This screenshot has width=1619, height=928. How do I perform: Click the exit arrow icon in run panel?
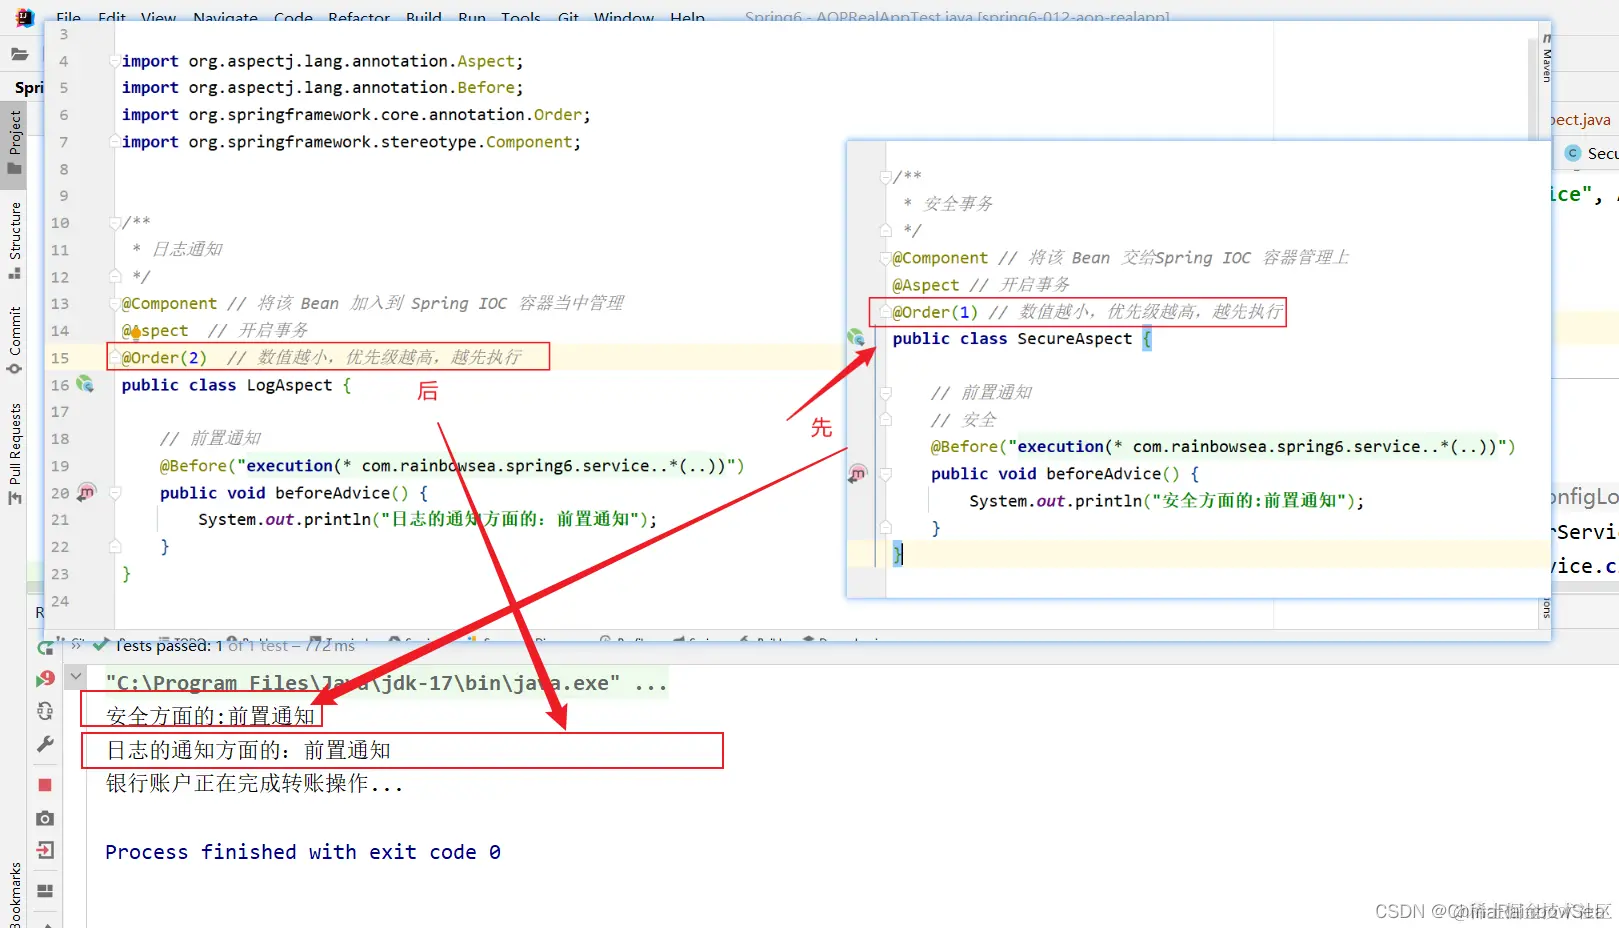coord(45,850)
